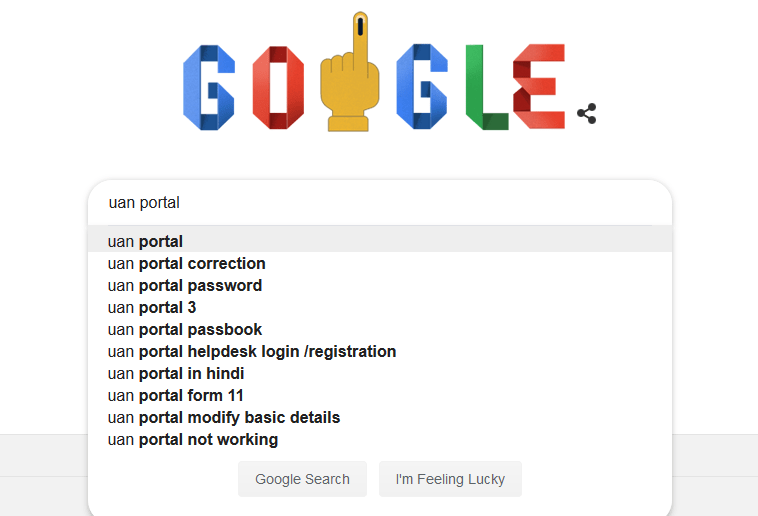Choose 'uan portal in hindi' suggestion

[380, 373]
